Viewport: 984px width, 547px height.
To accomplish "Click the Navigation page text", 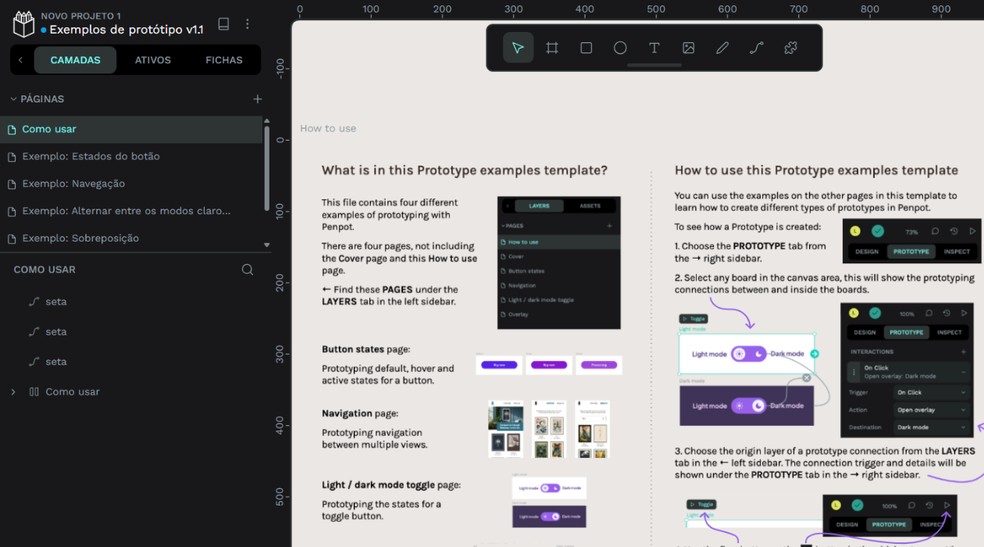I will pos(360,413).
